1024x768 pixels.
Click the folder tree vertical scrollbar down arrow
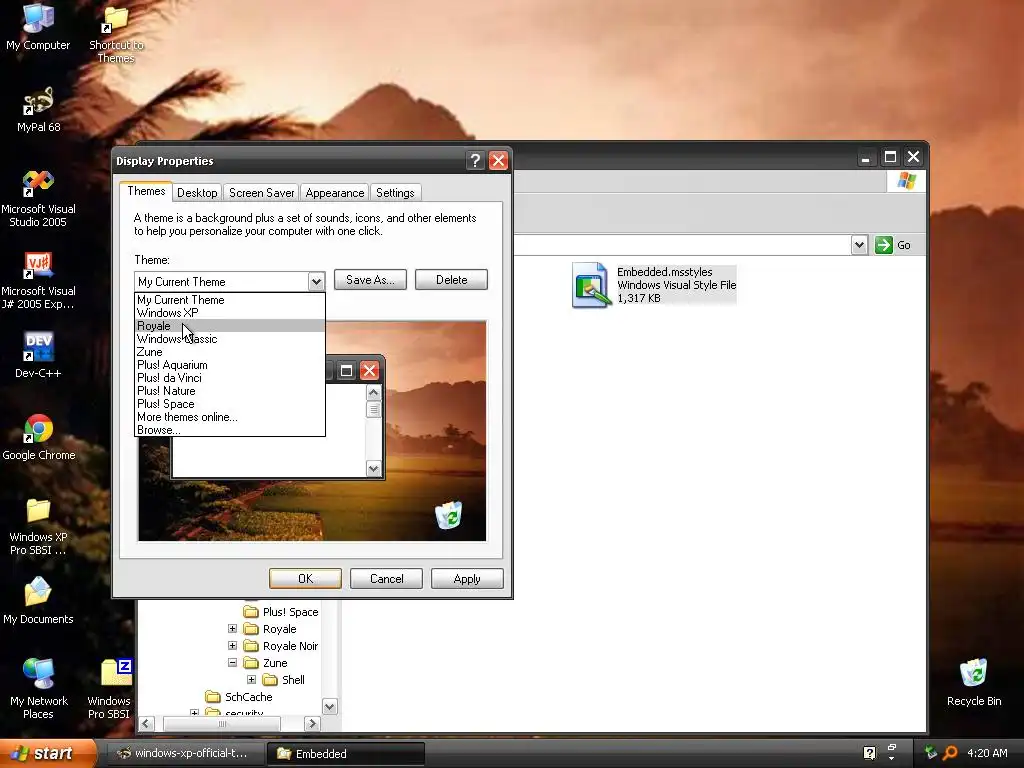coord(330,707)
